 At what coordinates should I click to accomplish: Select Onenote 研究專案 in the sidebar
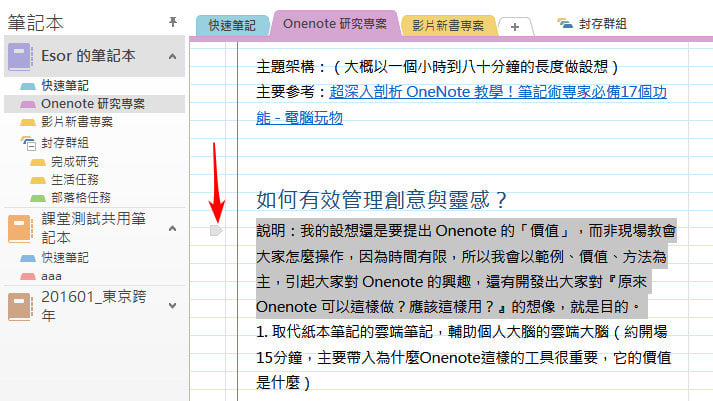93,104
